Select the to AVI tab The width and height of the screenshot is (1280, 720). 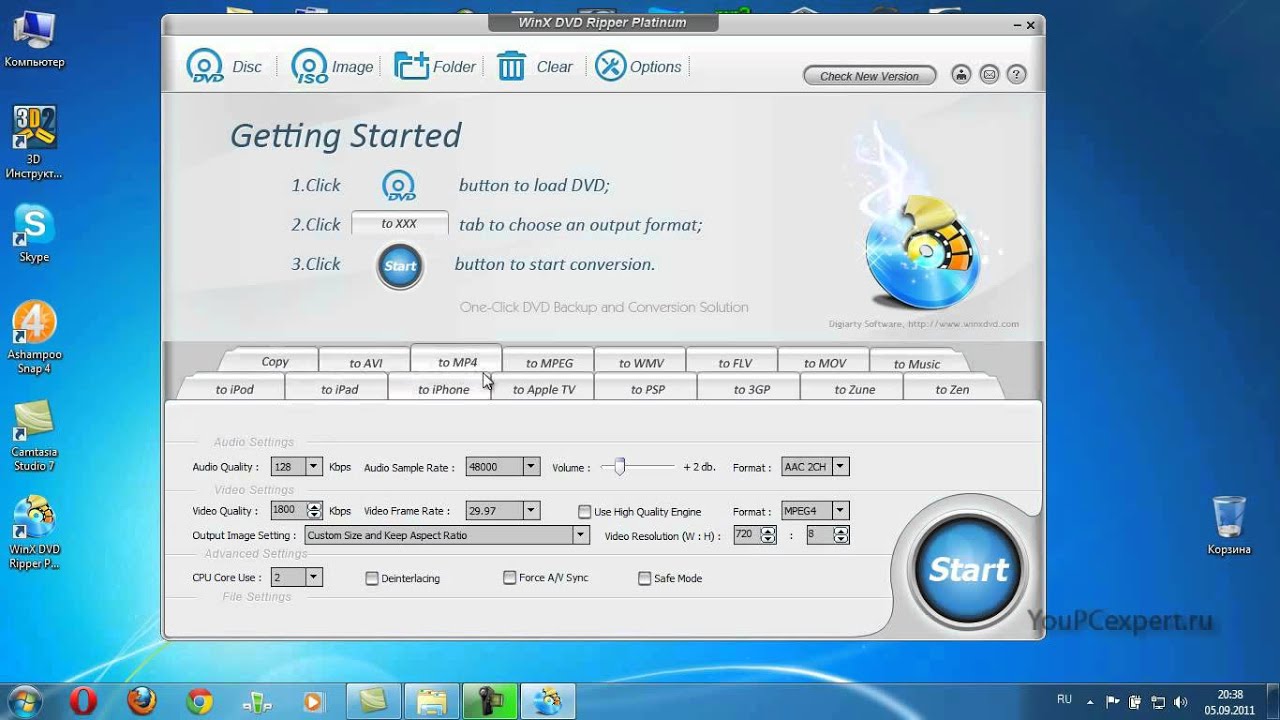coord(366,363)
